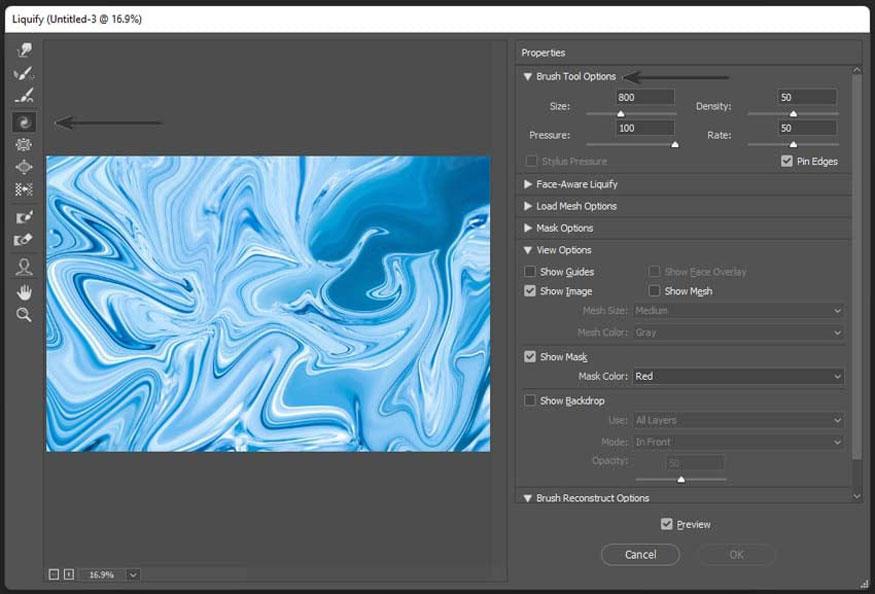This screenshot has width=875, height=594.
Task: Open the 16.9% zoom level dropdown
Action: (x=133, y=574)
